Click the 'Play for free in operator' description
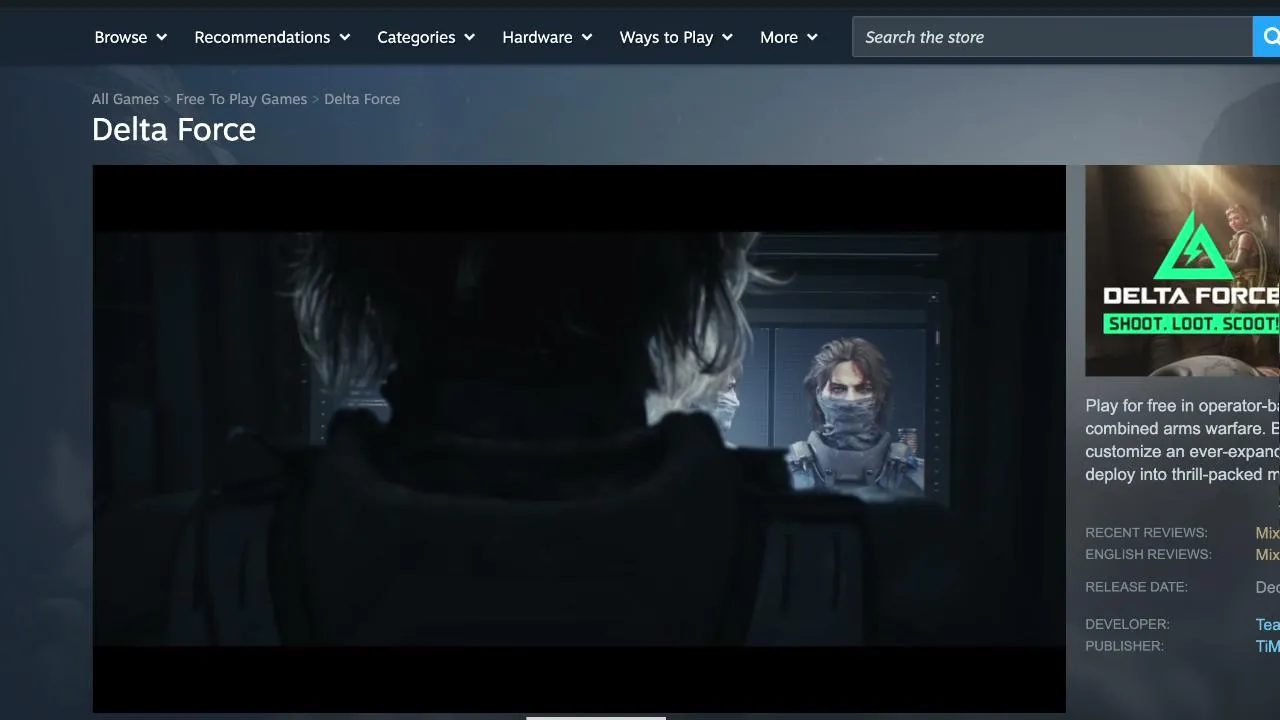Viewport: 1280px width, 720px height. (x=1182, y=440)
